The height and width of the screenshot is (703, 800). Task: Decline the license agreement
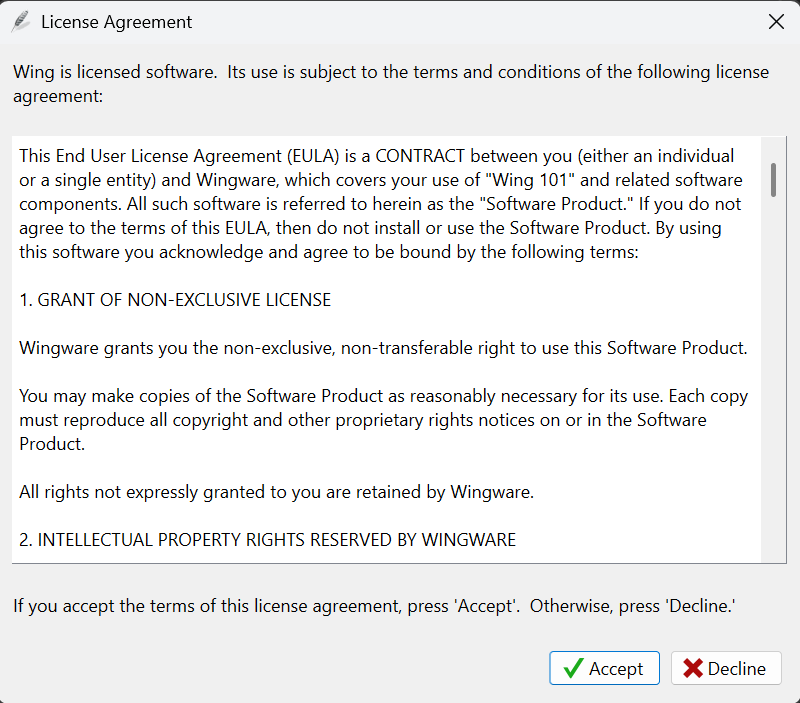coord(726,668)
